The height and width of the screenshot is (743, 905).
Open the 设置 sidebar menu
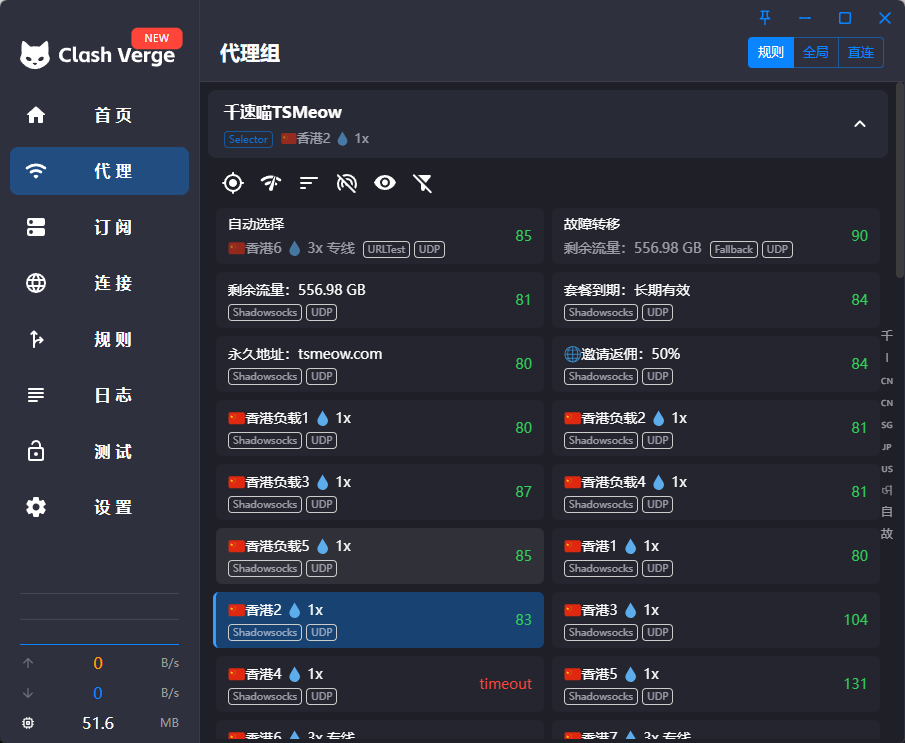(x=99, y=507)
